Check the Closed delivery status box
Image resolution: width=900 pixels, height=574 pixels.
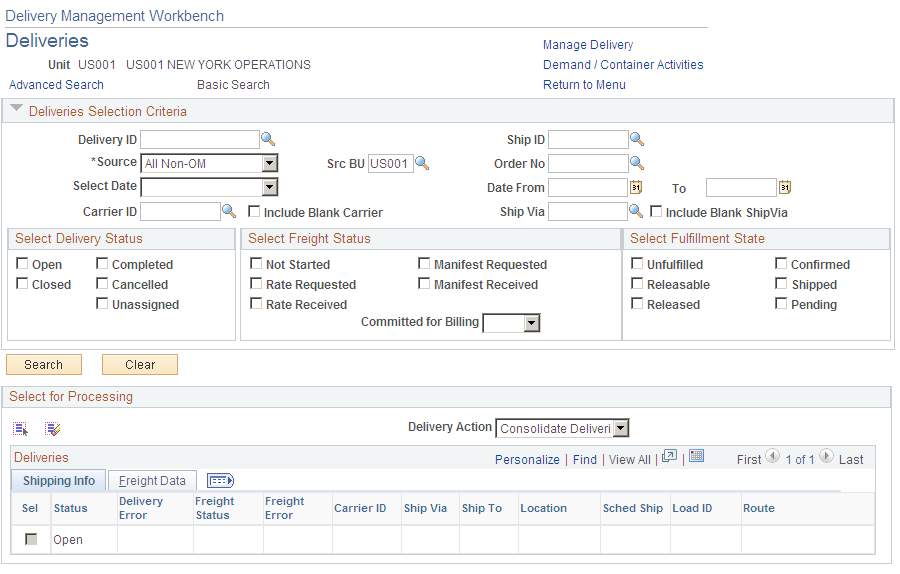(x=22, y=284)
